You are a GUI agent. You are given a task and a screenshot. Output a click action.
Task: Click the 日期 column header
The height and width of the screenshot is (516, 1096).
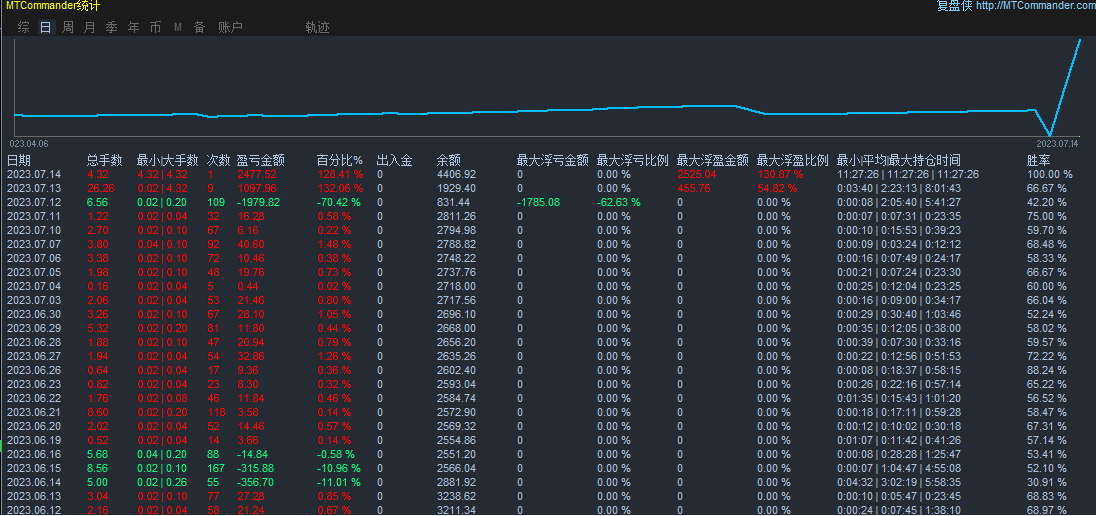pos(19,160)
